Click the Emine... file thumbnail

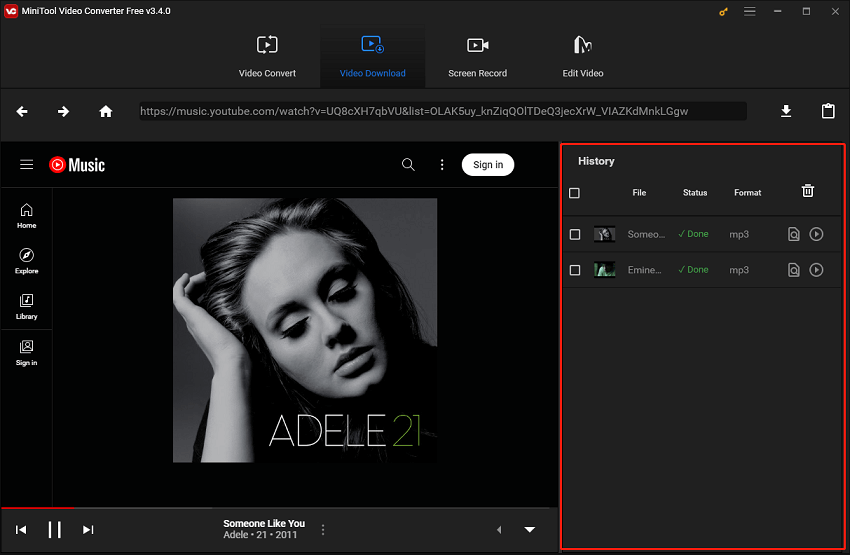coord(604,270)
